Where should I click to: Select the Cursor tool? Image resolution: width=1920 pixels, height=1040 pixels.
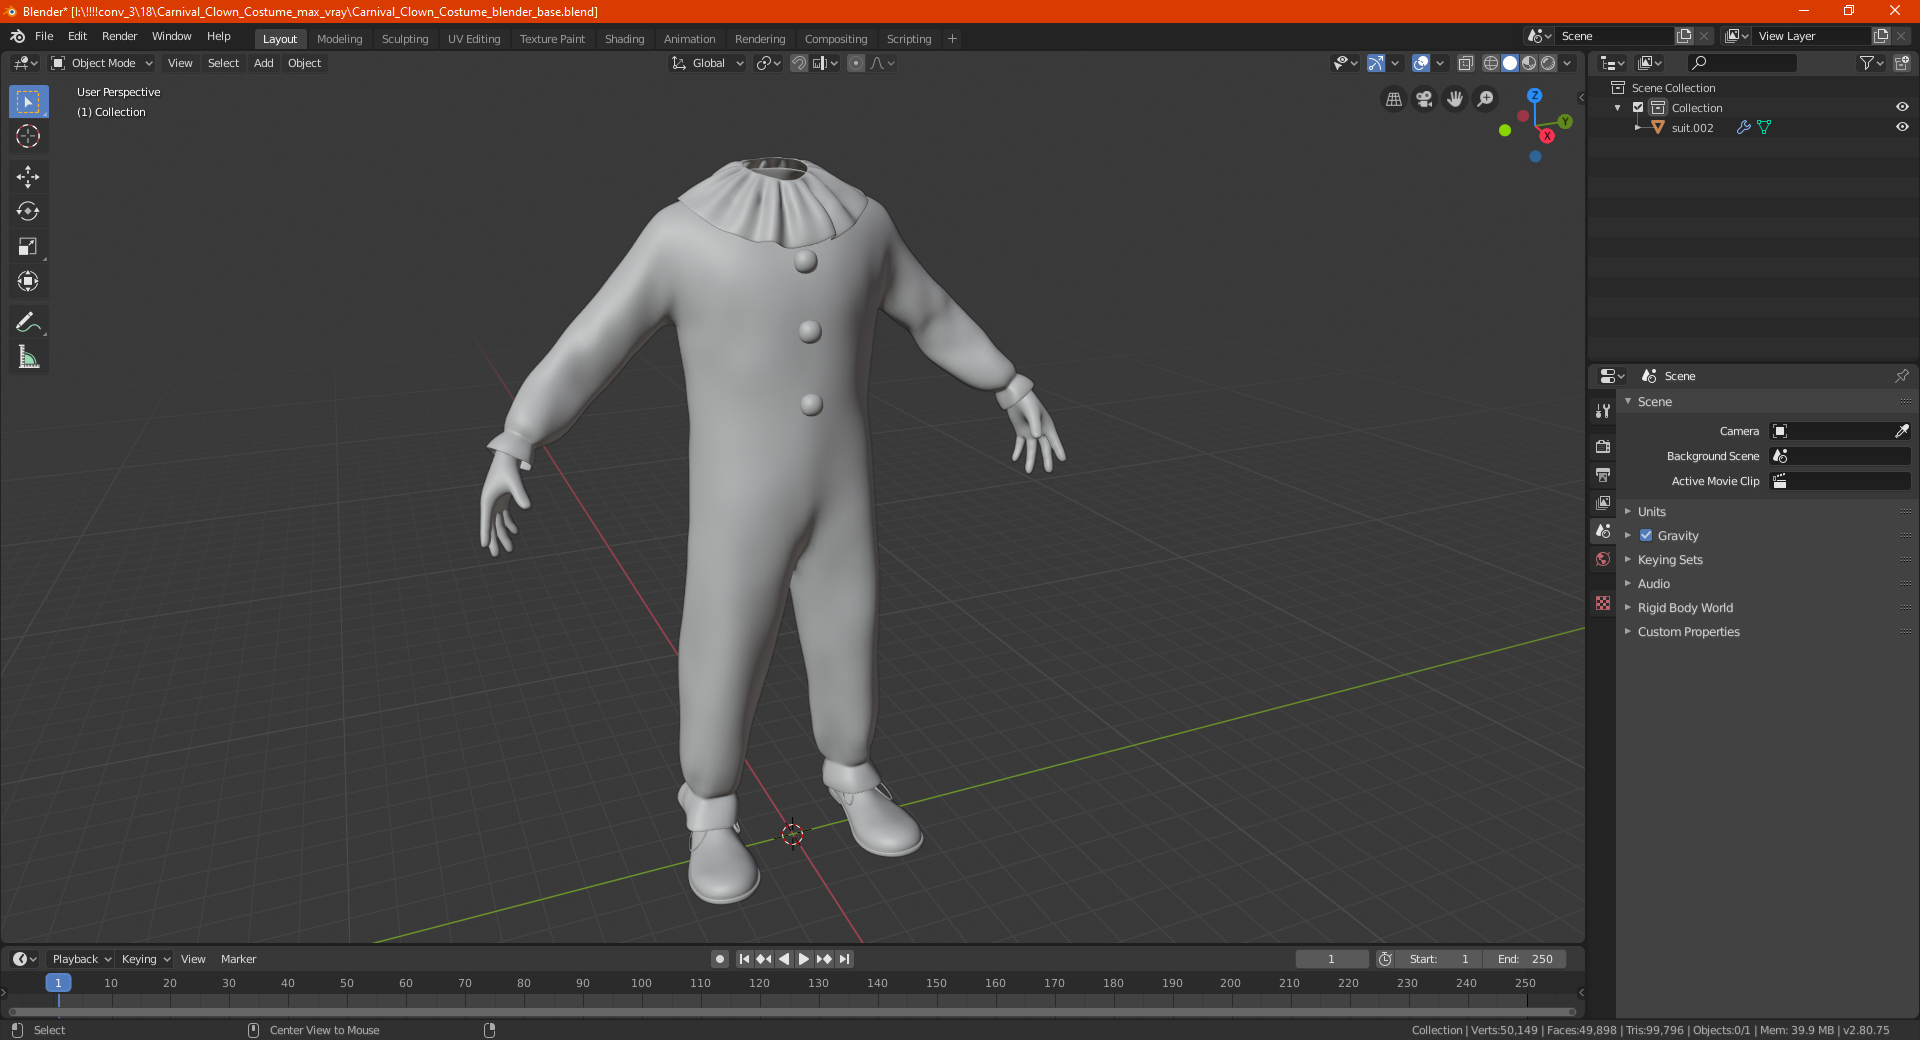pyautogui.click(x=28, y=137)
